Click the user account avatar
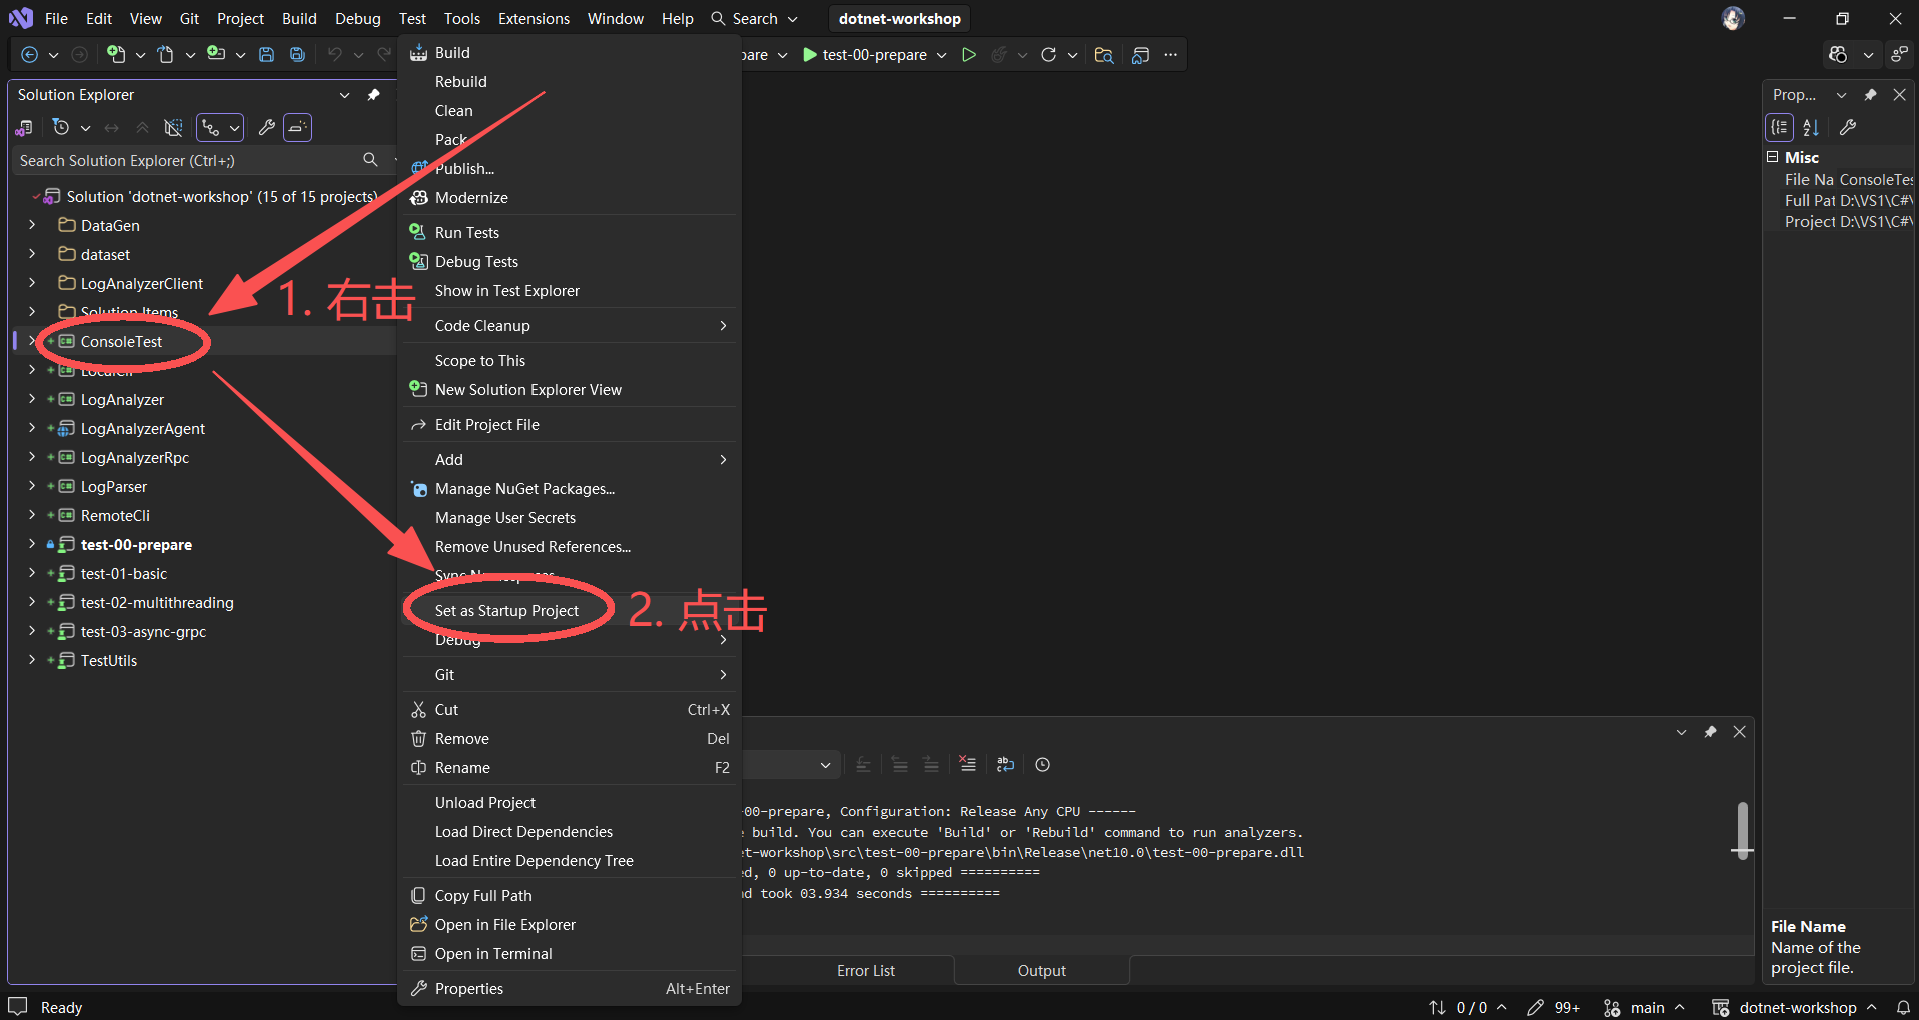 coord(1733,18)
